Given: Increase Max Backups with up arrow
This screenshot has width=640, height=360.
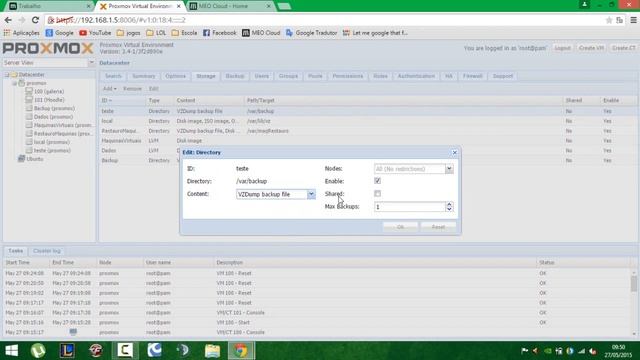Looking at the screenshot, I should click(449, 204).
